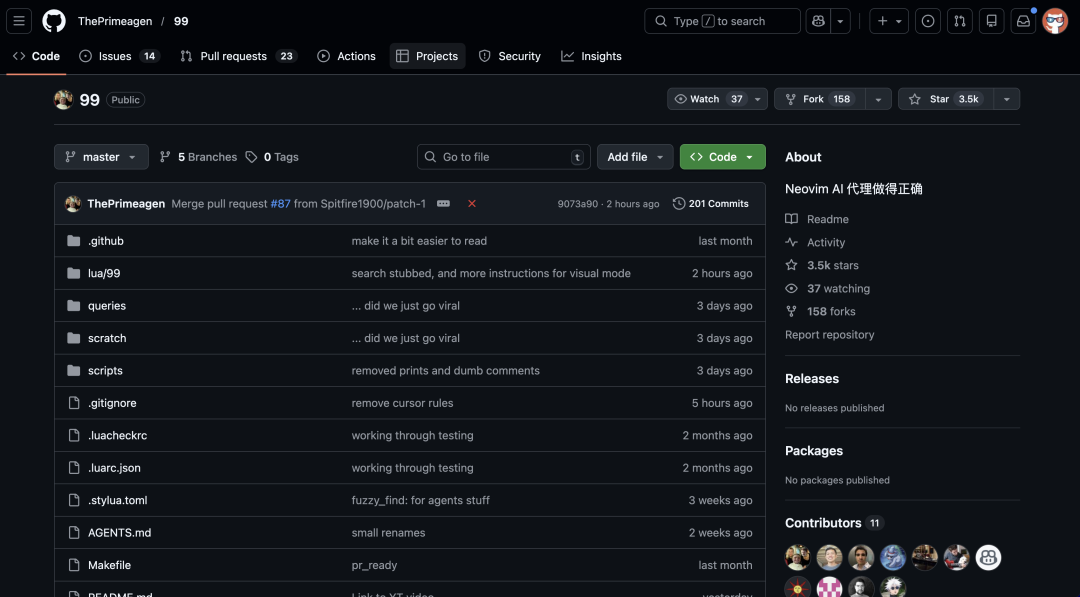The width and height of the screenshot is (1080, 597).
Task: Expand the Add file dropdown
Action: tap(634, 157)
